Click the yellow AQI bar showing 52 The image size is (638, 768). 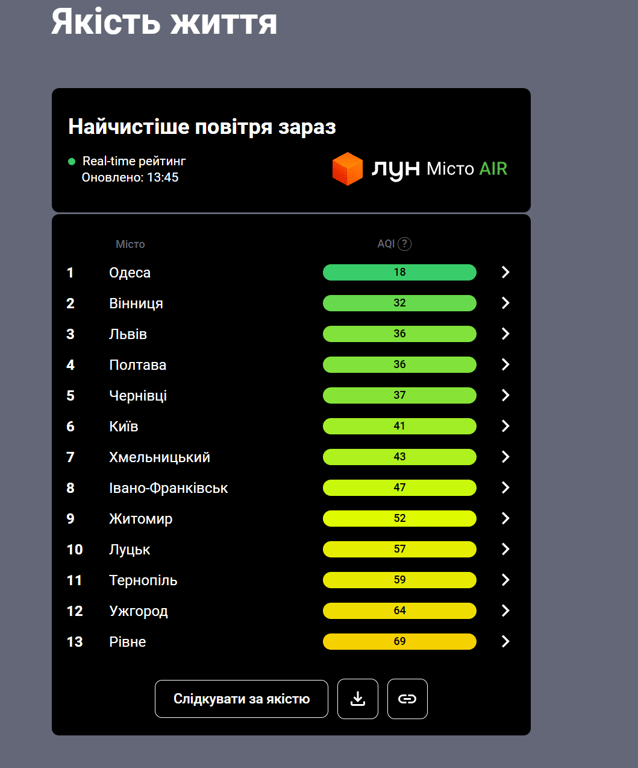click(x=399, y=519)
